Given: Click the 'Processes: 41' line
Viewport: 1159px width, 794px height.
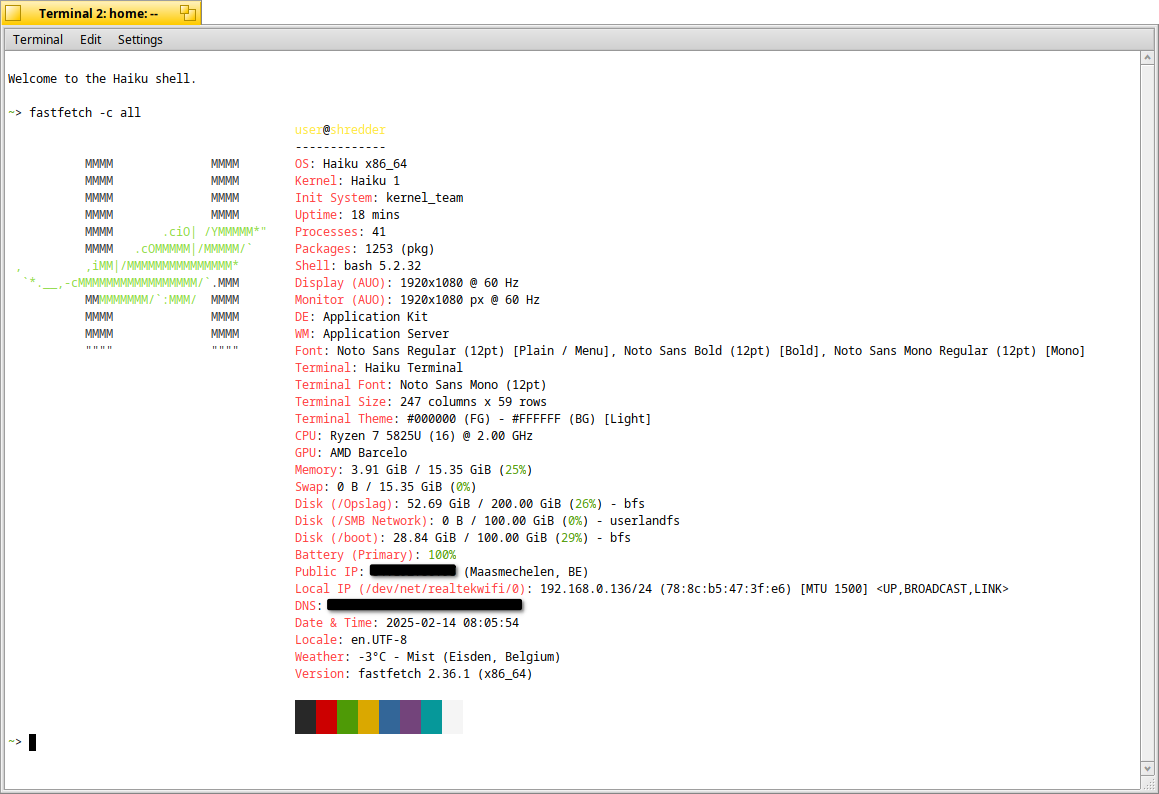Looking at the screenshot, I should pos(341,231).
